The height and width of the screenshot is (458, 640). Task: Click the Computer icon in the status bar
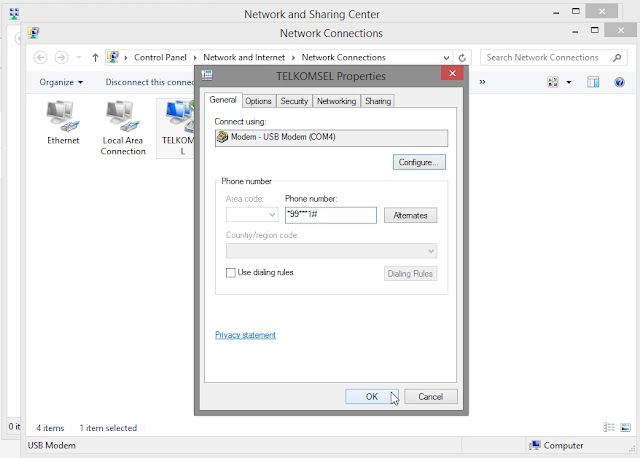coord(535,445)
